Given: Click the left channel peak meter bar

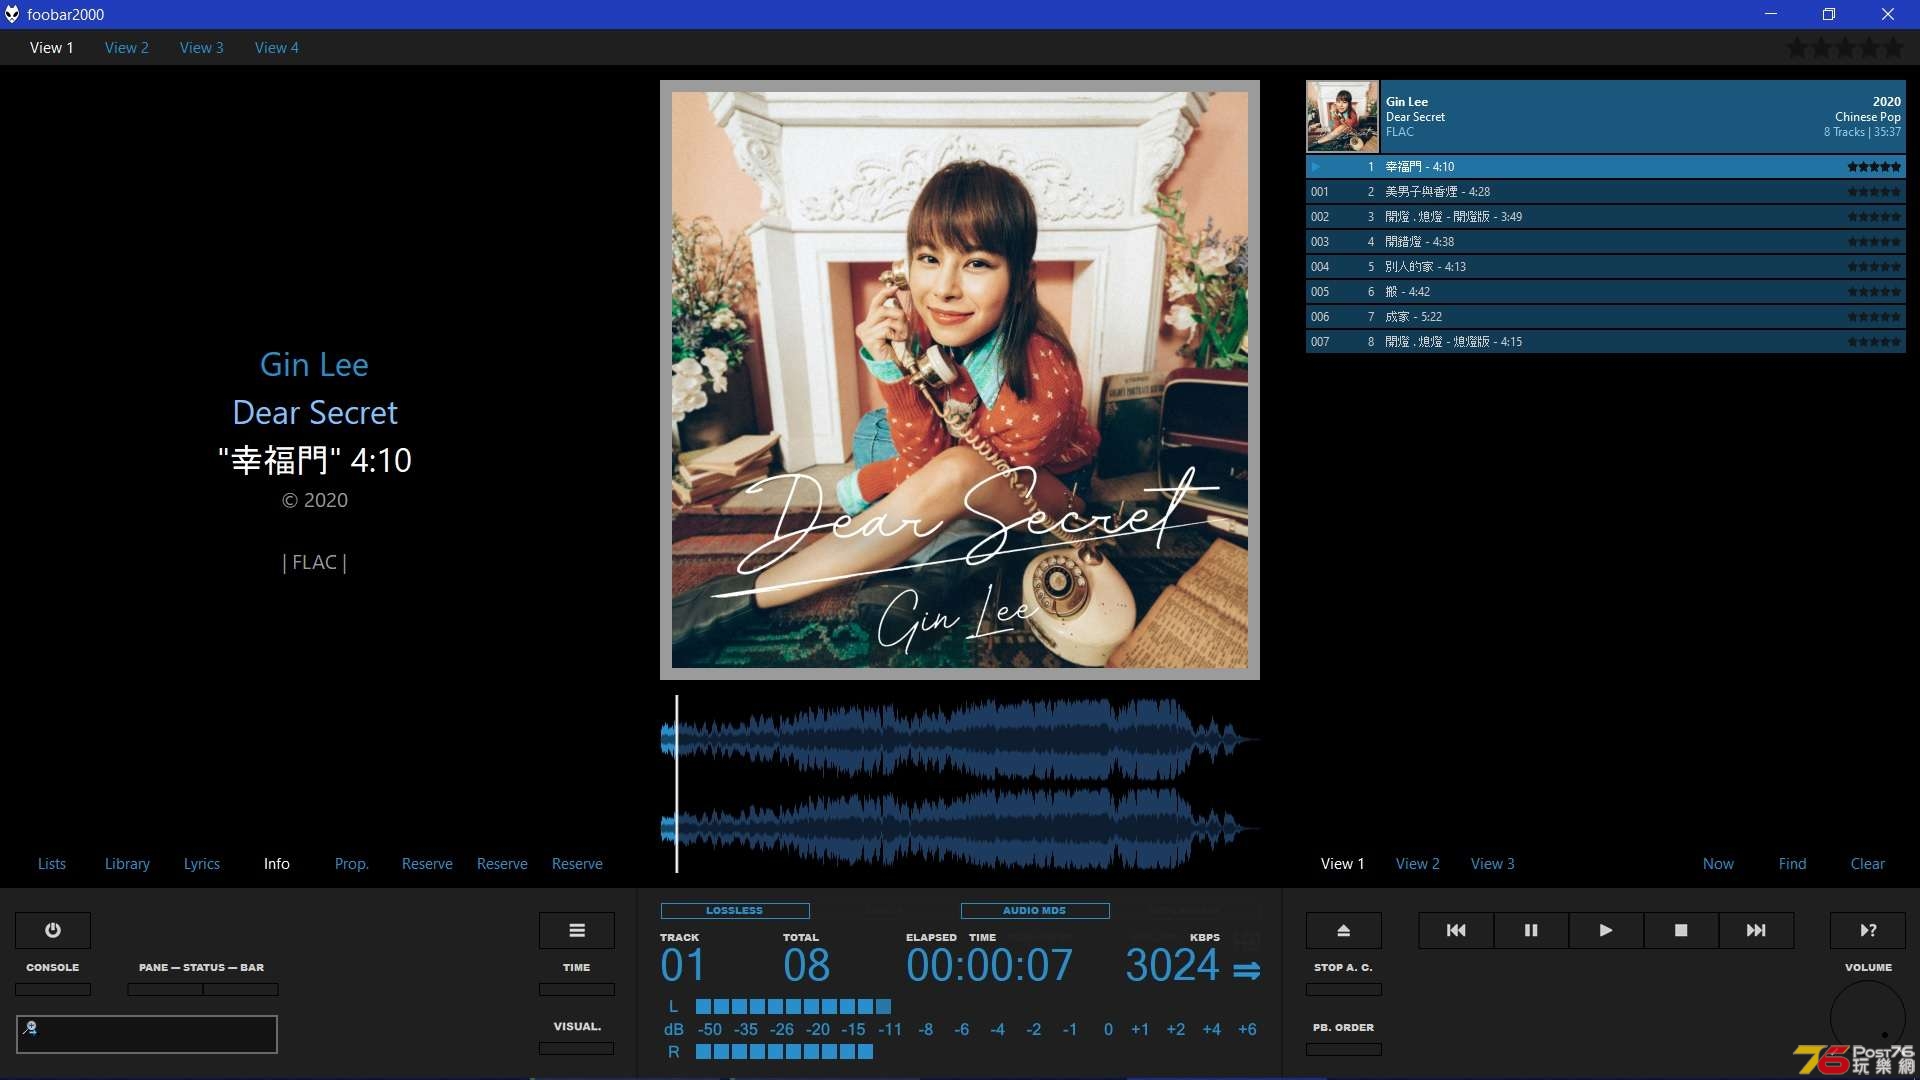Looking at the screenshot, I should pos(793,1006).
